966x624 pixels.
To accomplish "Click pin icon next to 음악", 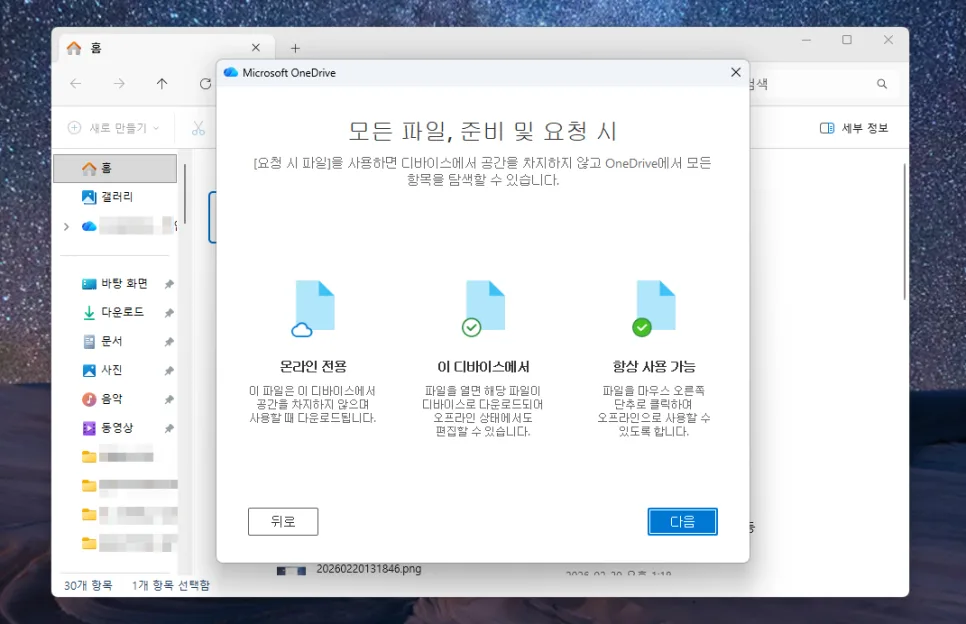I will coord(169,400).
